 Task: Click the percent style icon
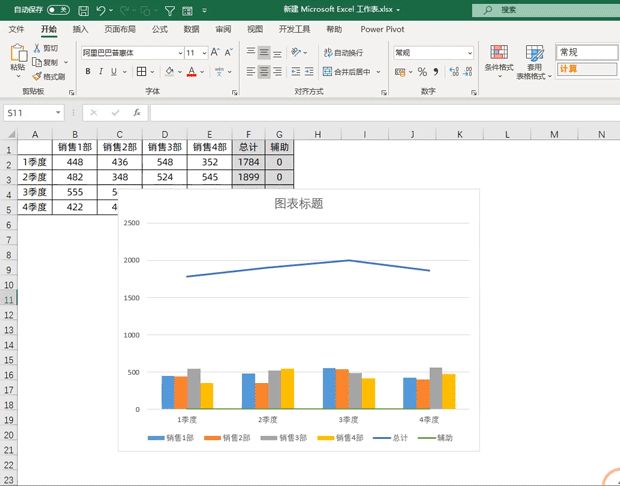[x=422, y=72]
